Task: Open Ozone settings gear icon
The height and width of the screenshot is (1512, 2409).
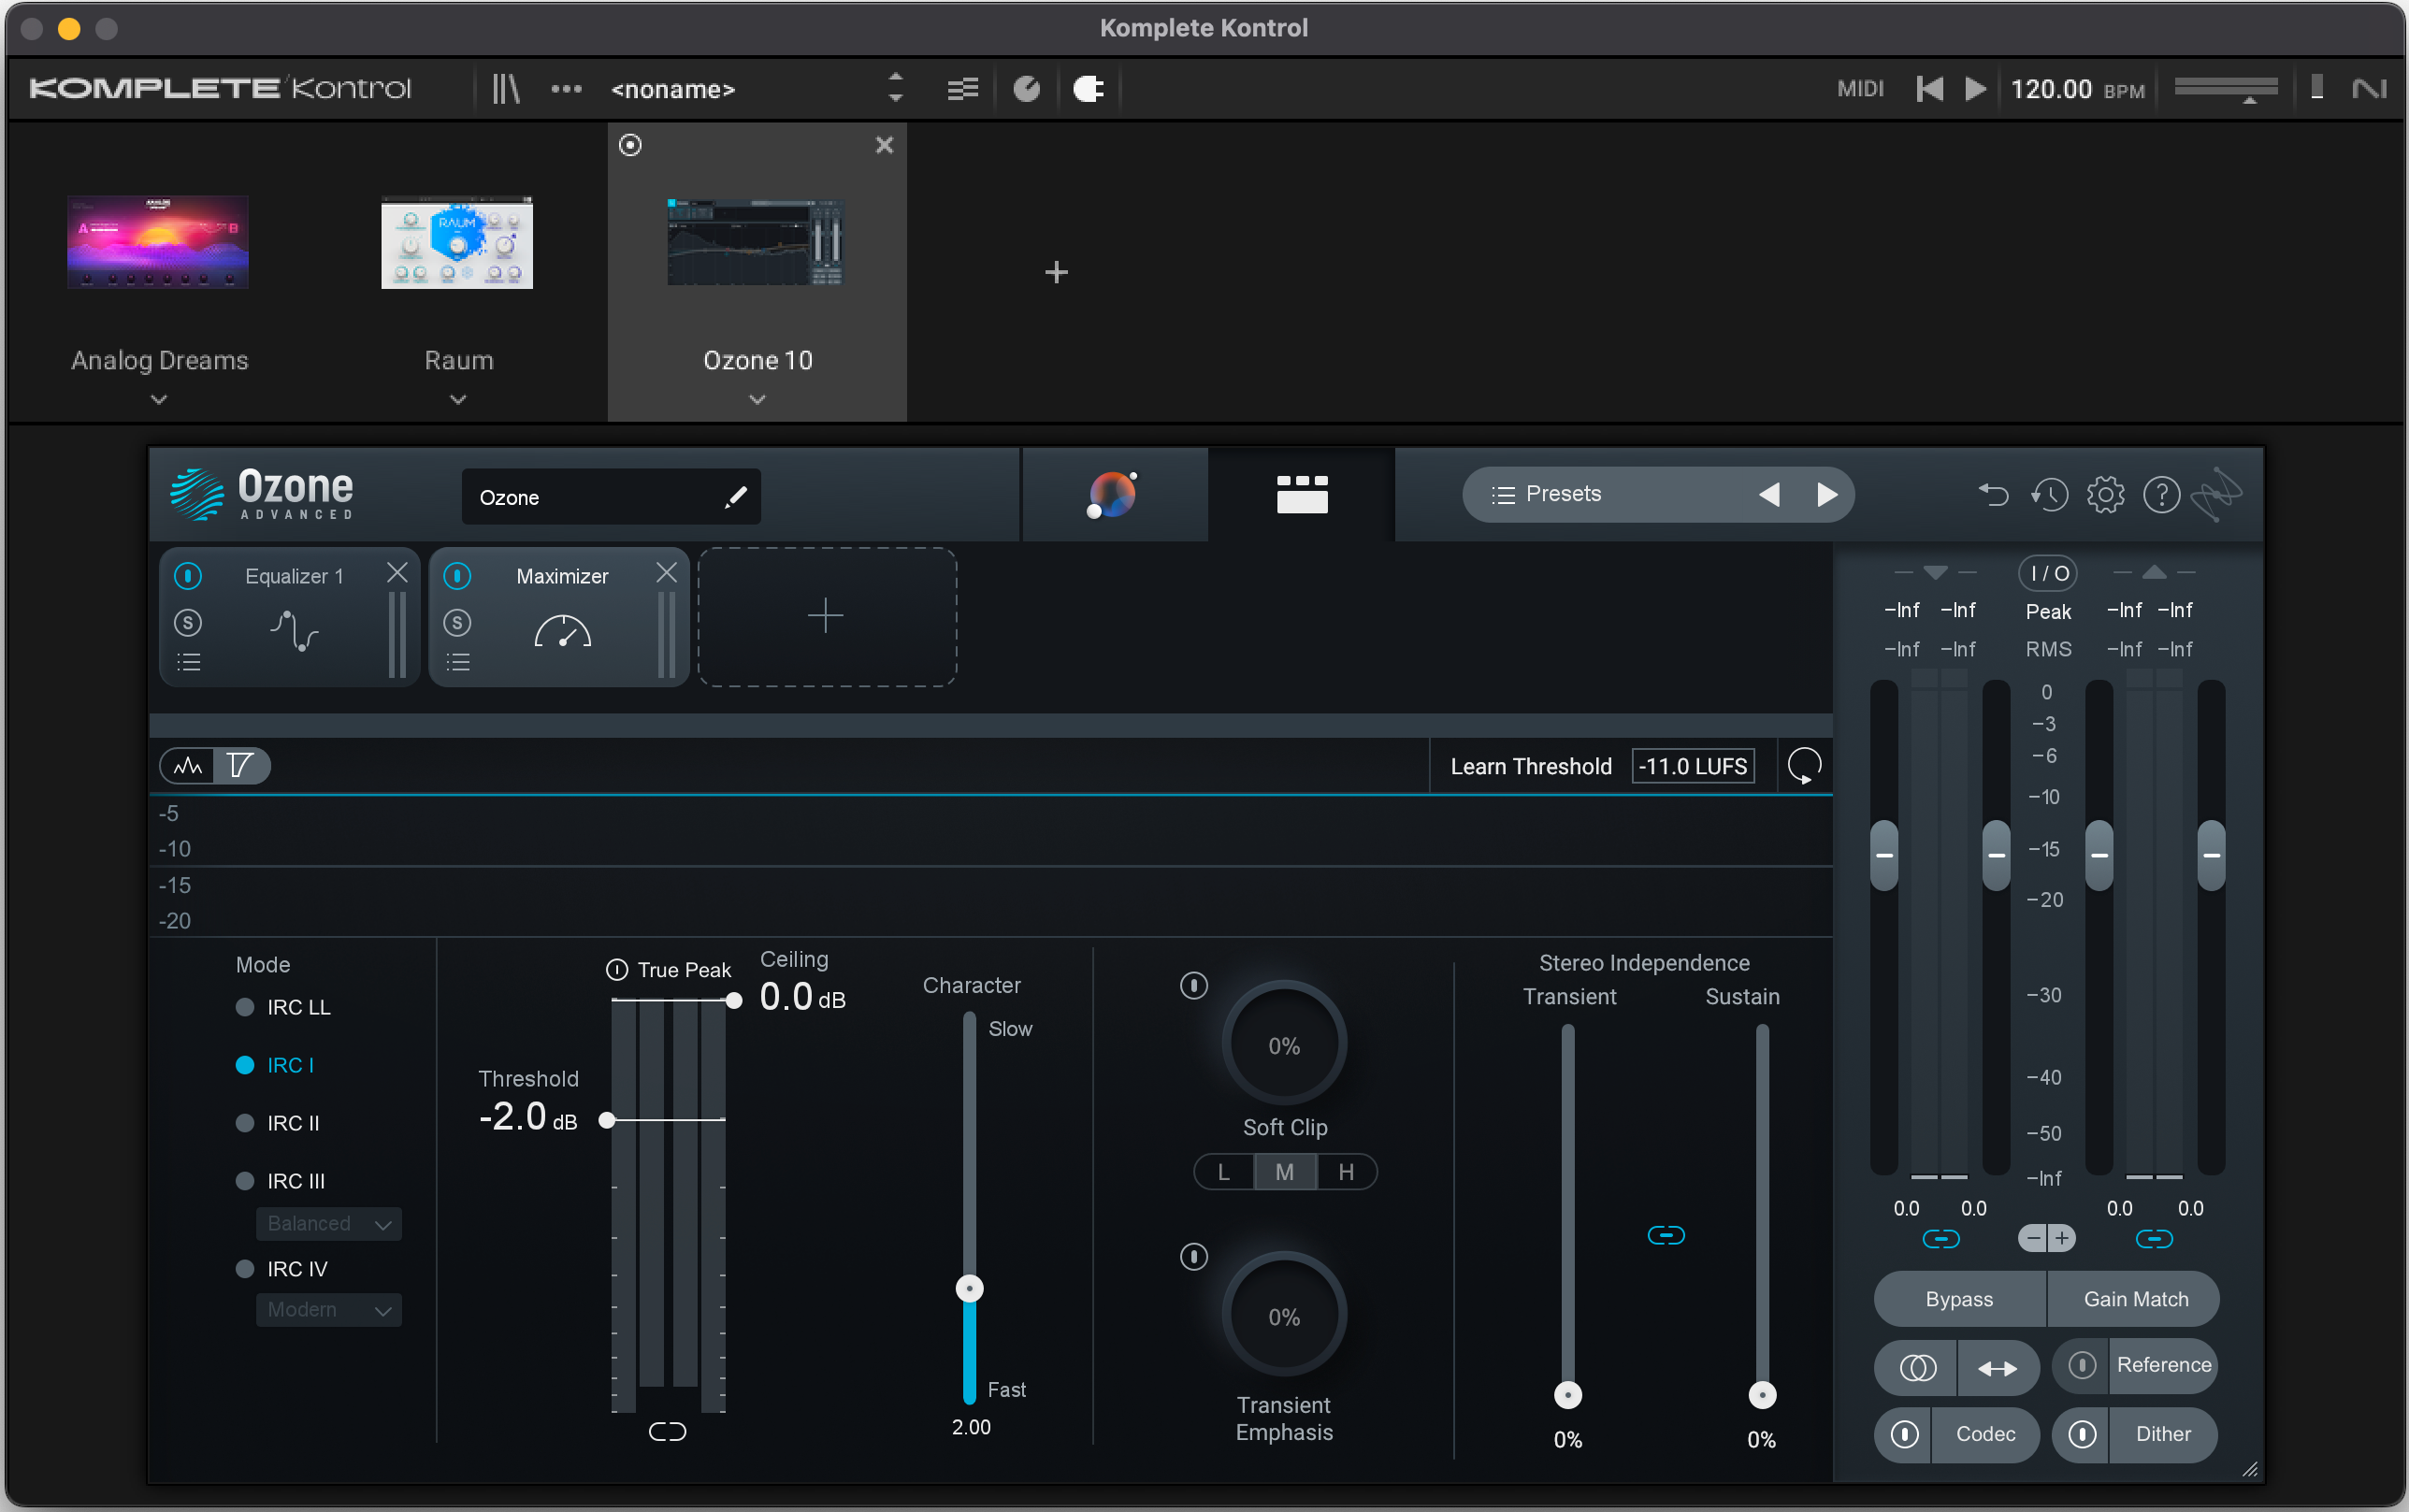Action: click(x=2105, y=494)
